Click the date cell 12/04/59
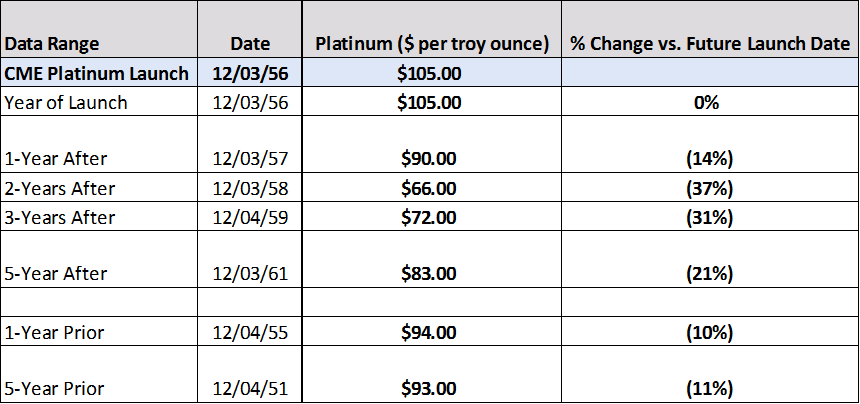Image resolution: width=860 pixels, height=404 pixels. 250,217
